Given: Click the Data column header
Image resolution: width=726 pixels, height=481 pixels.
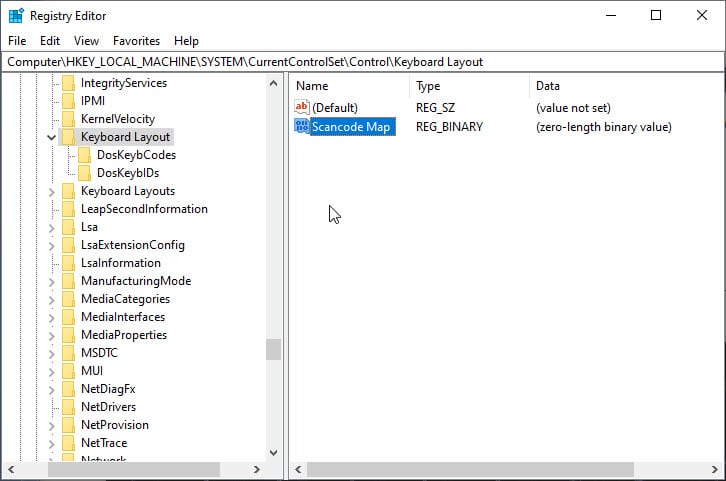Looking at the screenshot, I should coord(626,86).
